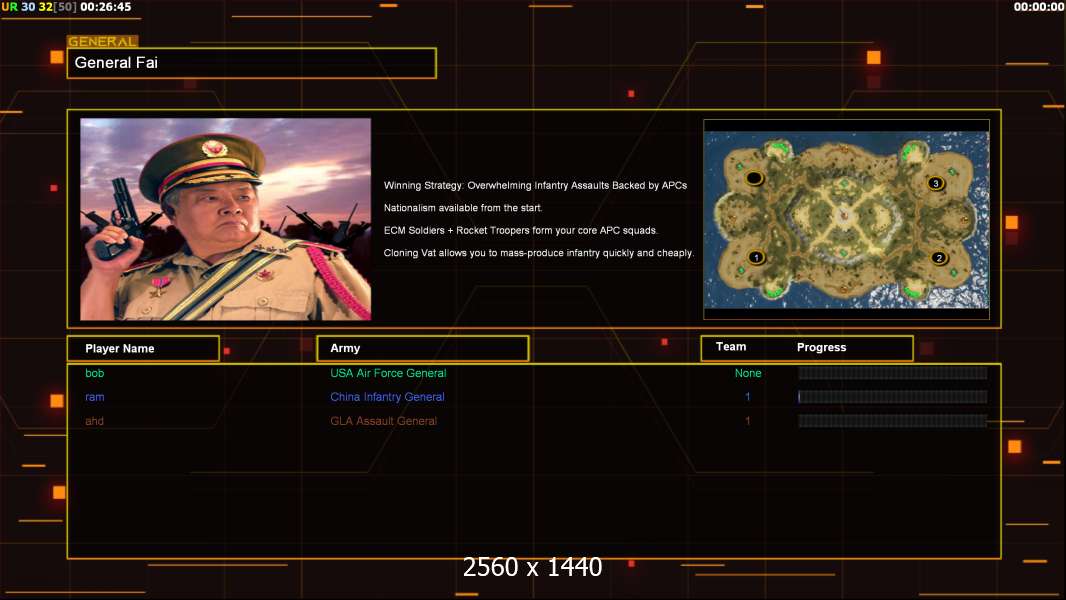This screenshot has width=1066, height=600.
Task: Click ahd's loading progress bar
Action: [x=893, y=421]
